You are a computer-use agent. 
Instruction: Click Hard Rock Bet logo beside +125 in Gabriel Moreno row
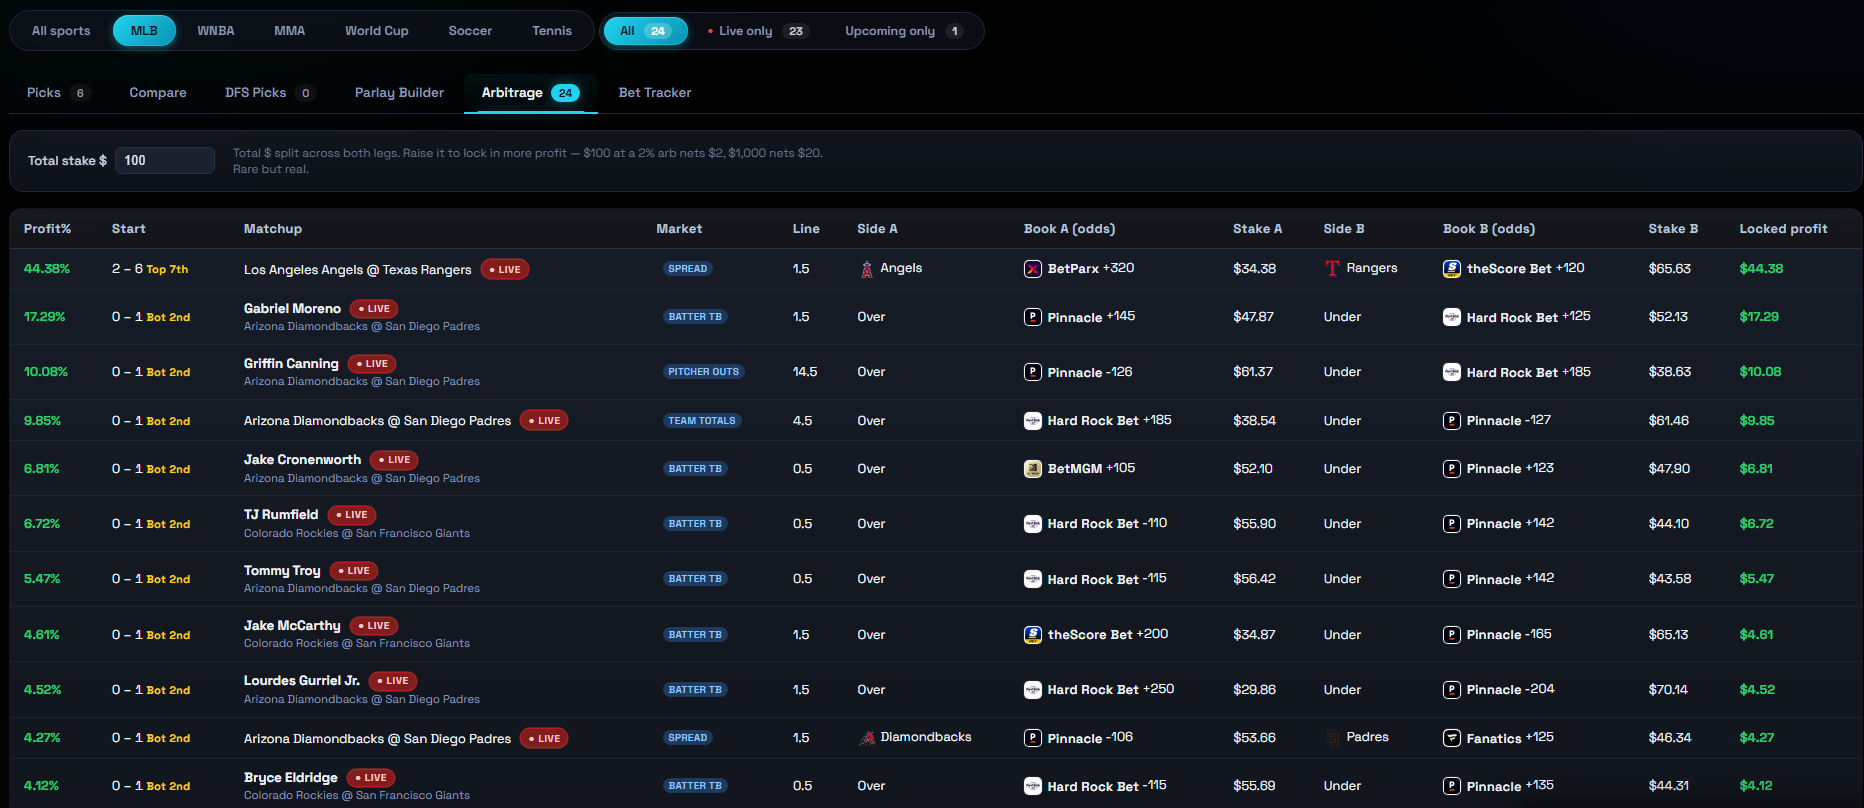point(1452,317)
